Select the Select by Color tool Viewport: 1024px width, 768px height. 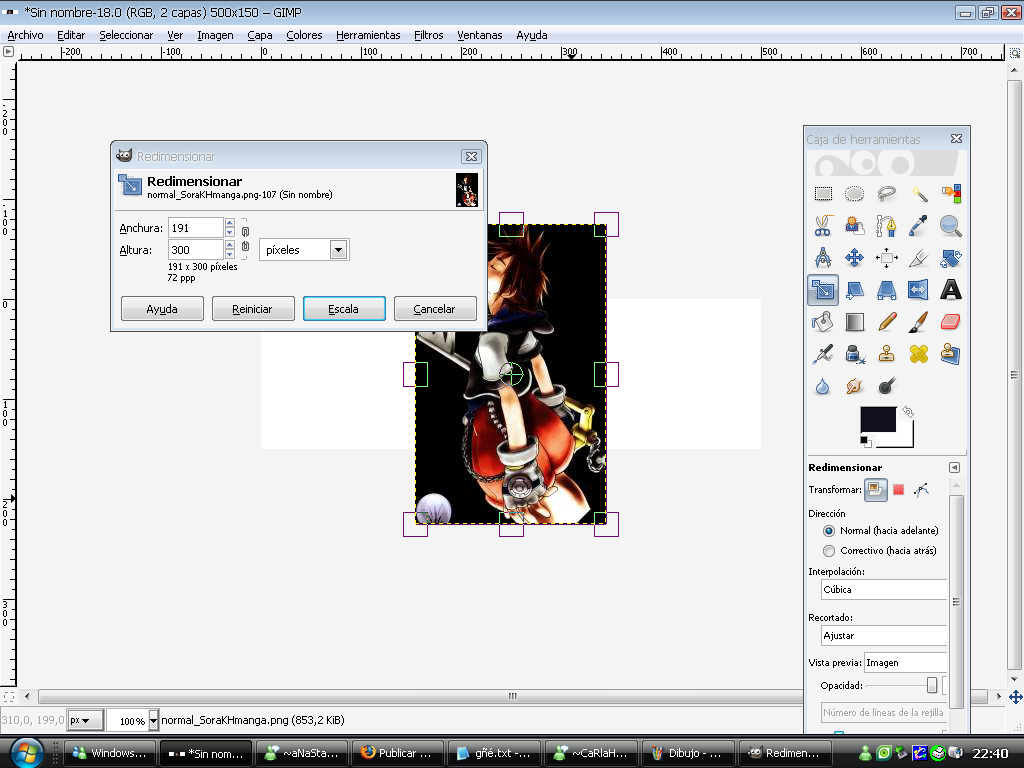(x=951, y=194)
